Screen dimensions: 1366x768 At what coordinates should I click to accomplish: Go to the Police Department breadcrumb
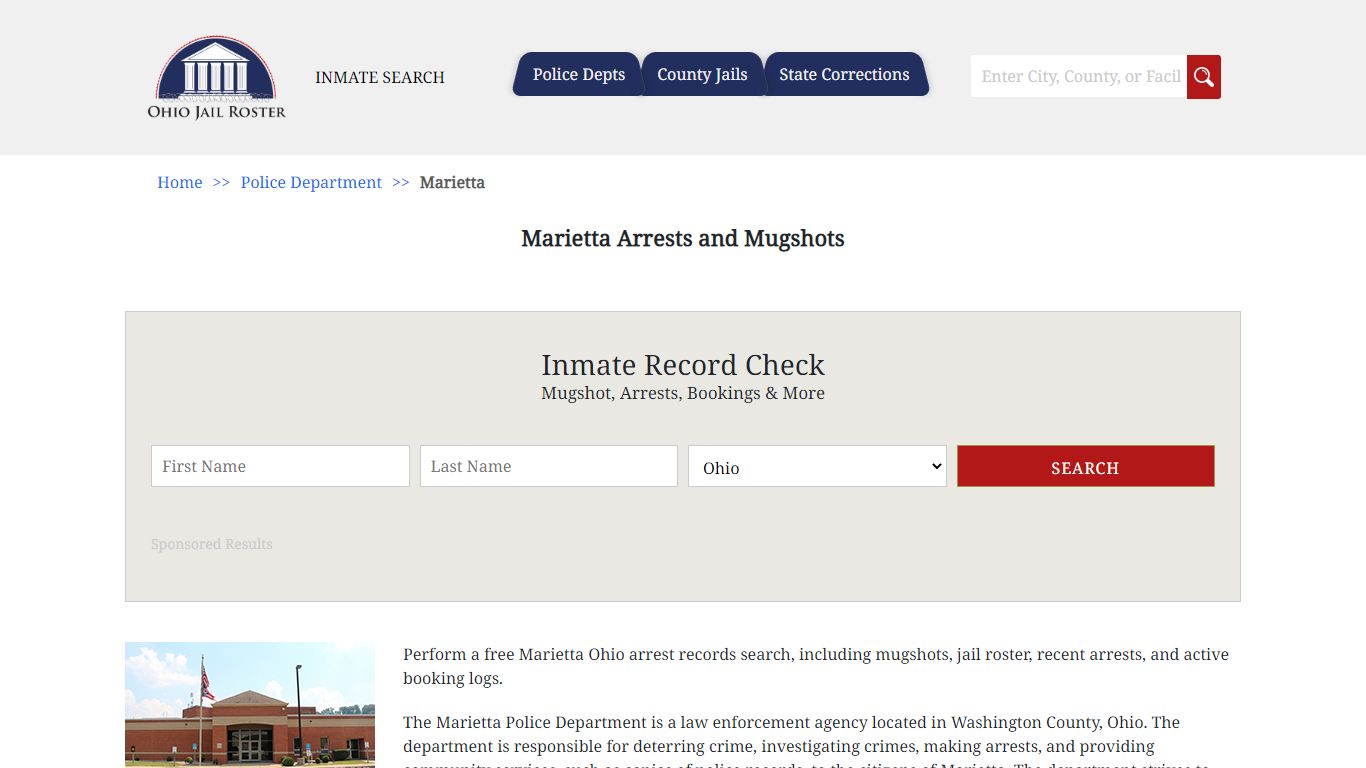click(311, 182)
